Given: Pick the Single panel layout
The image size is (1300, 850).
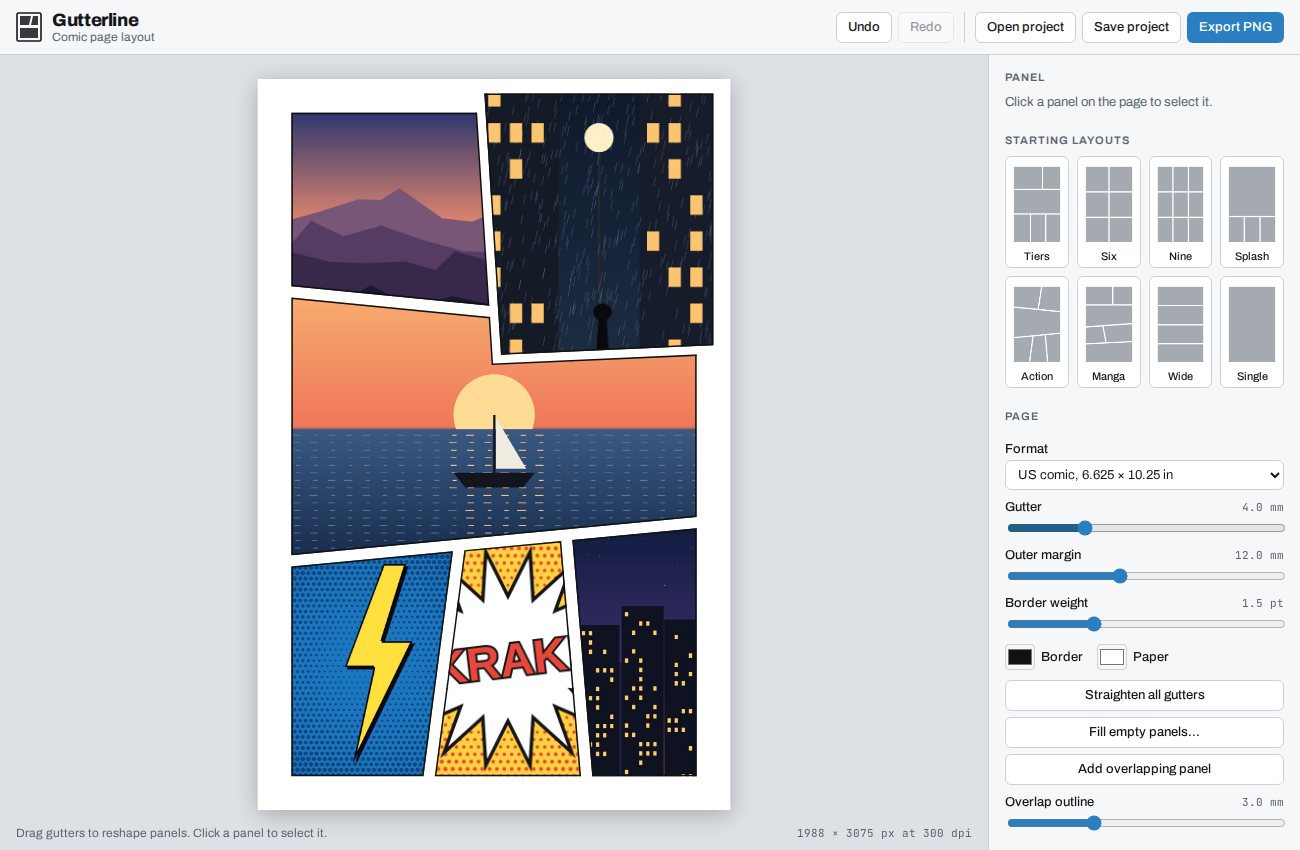Looking at the screenshot, I should click(x=1252, y=332).
